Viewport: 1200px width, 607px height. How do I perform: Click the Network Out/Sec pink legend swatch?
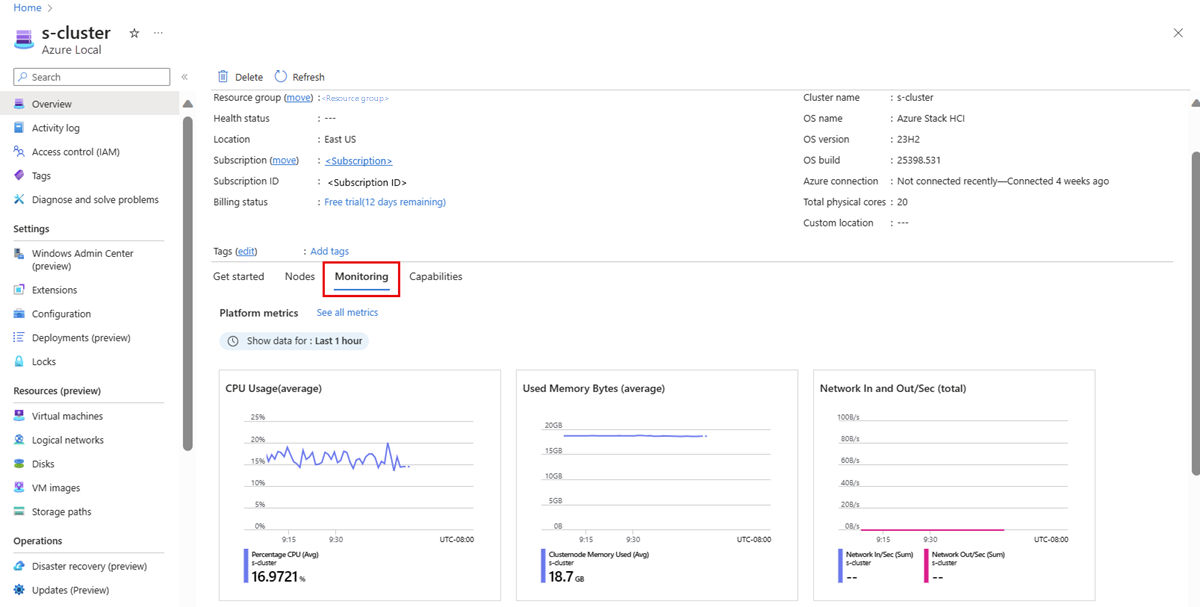coord(926,565)
